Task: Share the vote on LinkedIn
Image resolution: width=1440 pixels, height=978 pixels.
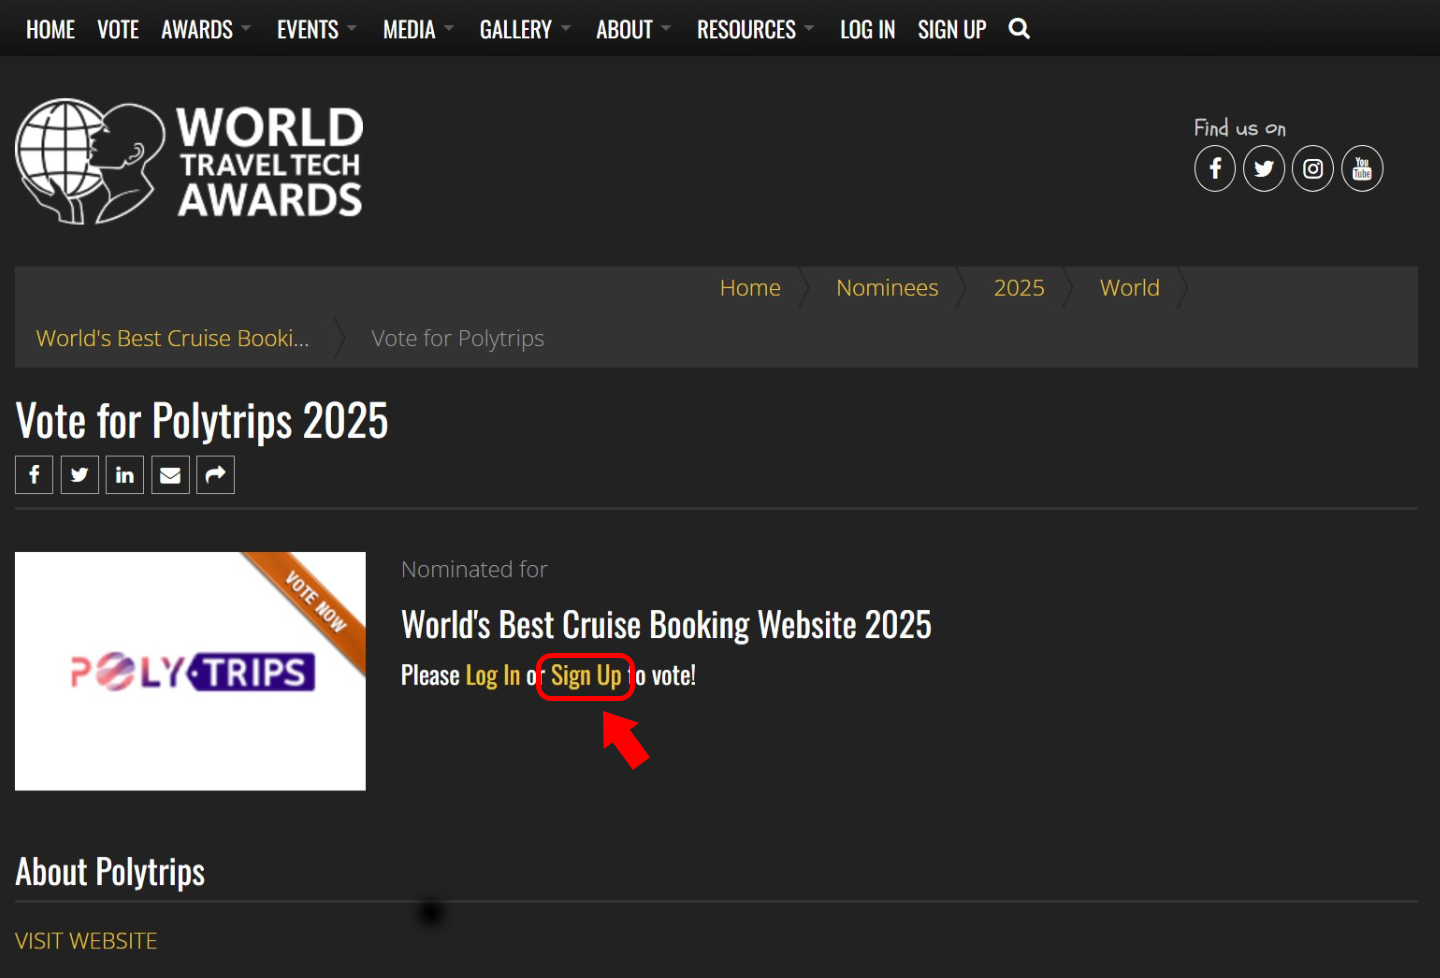Action: (125, 475)
